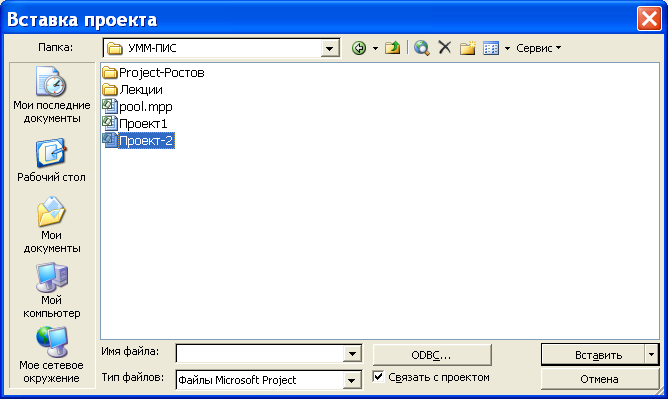The height and width of the screenshot is (399, 668).
Task: Click the Отмена button
Action: (x=599, y=379)
